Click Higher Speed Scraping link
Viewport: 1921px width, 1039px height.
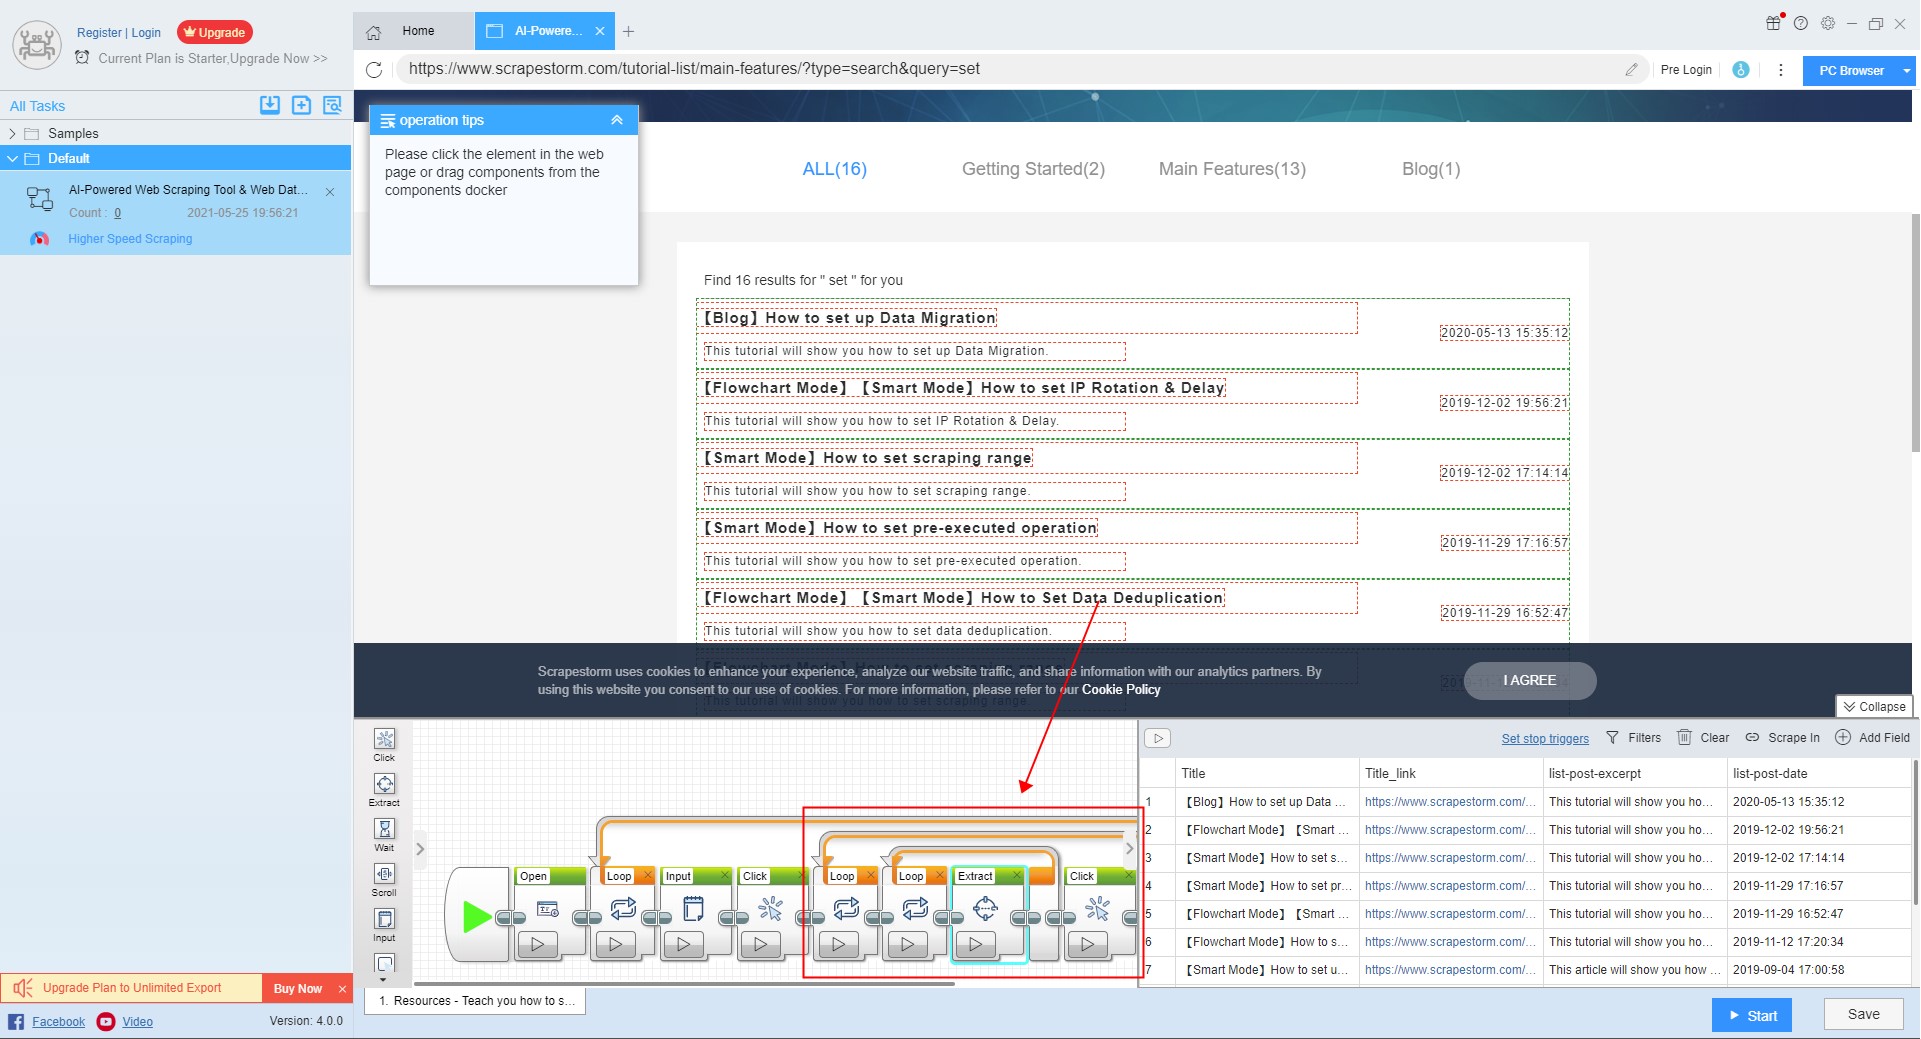[130, 239]
